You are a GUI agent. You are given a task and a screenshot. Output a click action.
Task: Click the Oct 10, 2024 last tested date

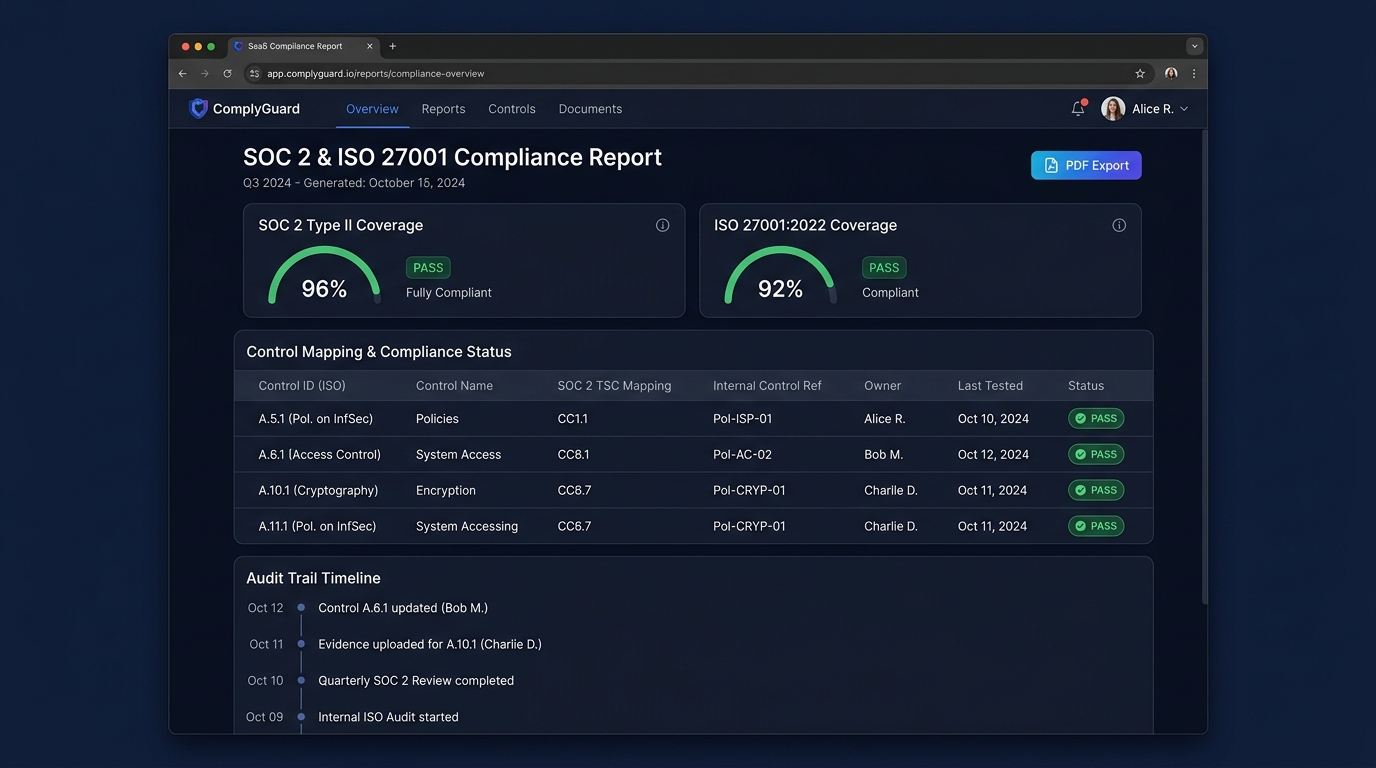993,418
